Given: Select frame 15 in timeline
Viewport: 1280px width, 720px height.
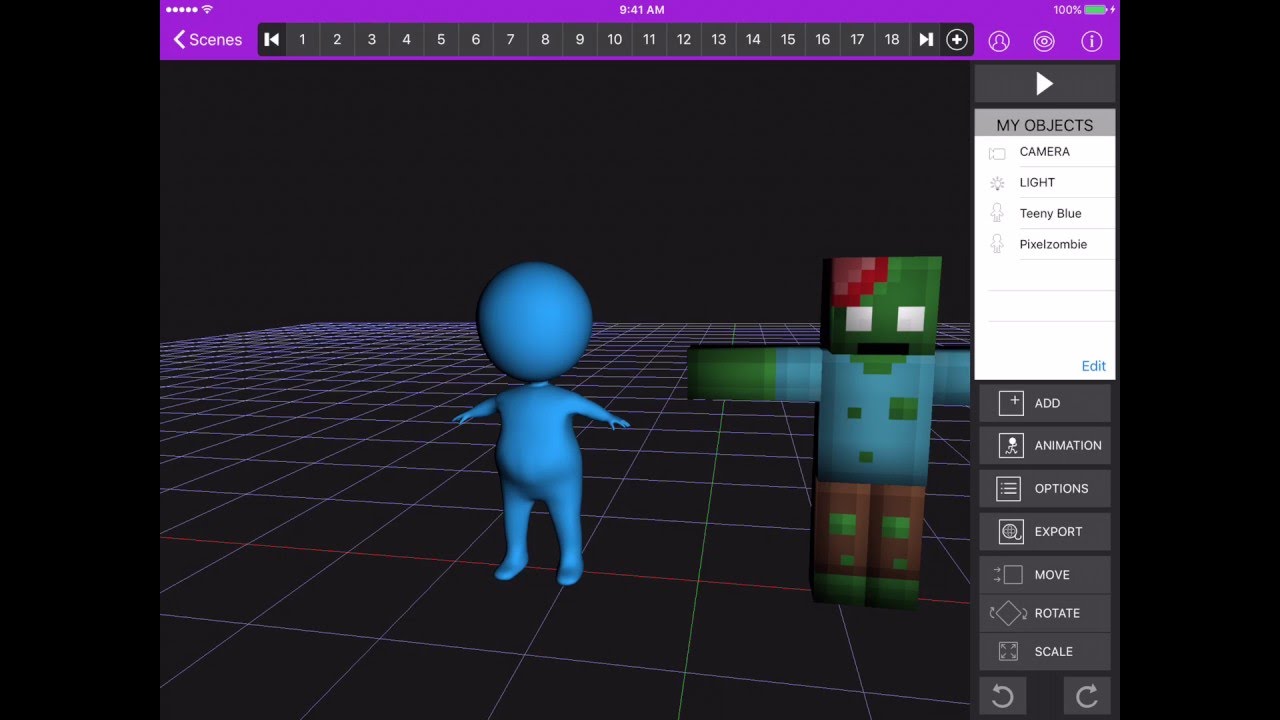Looking at the screenshot, I should coord(788,39).
